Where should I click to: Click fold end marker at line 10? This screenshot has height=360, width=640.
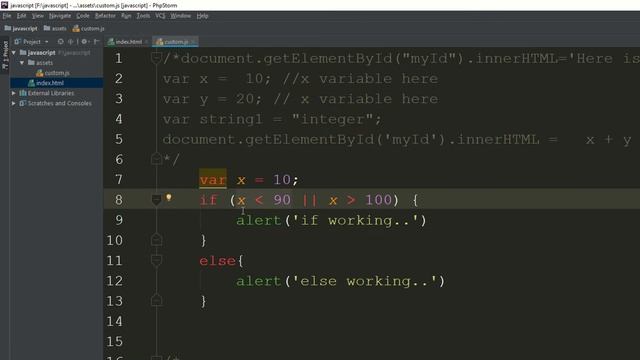click(156, 240)
